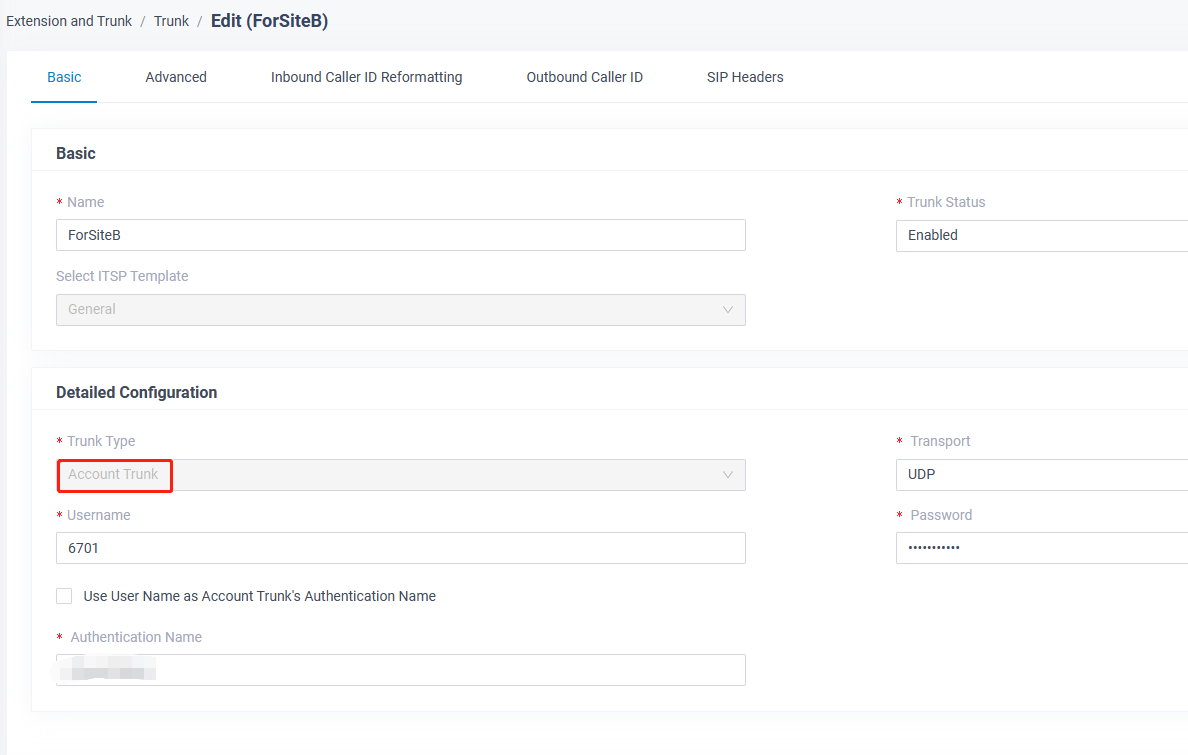Navigate to Extension and Trunk breadcrumb

69,21
